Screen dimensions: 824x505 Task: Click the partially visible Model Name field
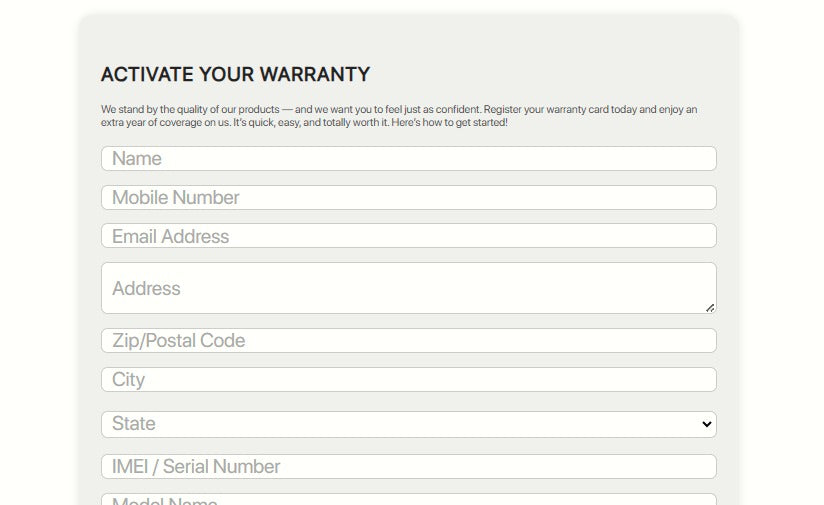pyautogui.click(x=409, y=500)
